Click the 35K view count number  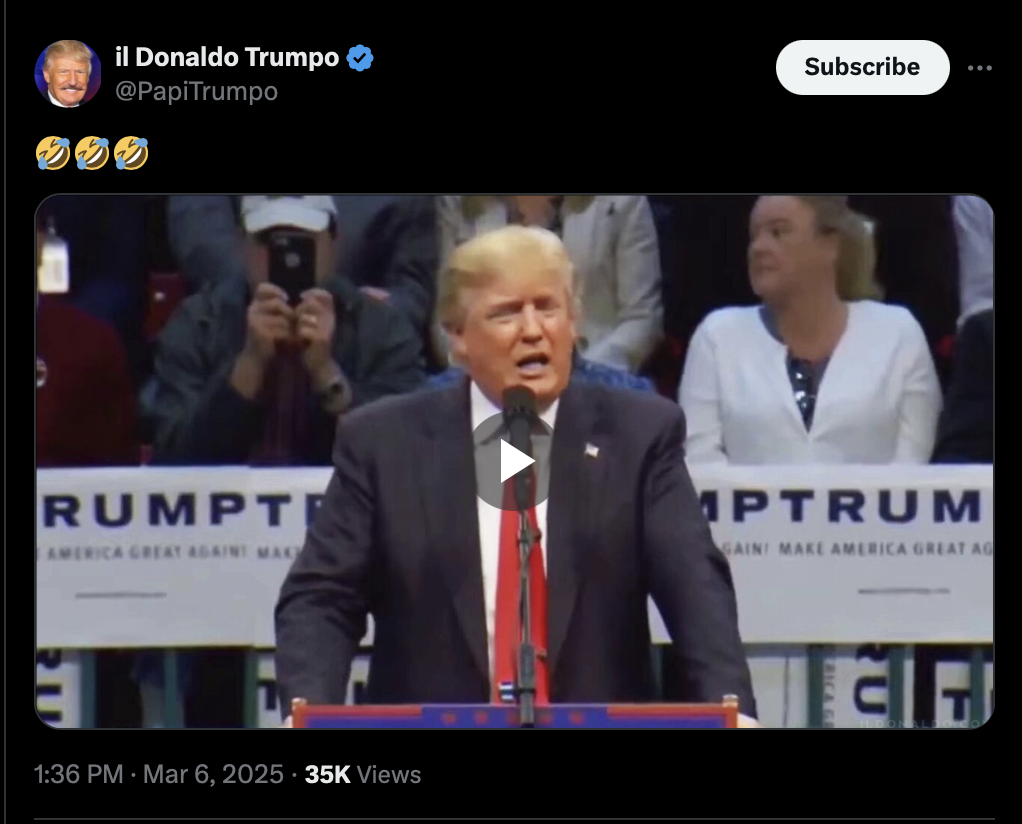coord(327,774)
